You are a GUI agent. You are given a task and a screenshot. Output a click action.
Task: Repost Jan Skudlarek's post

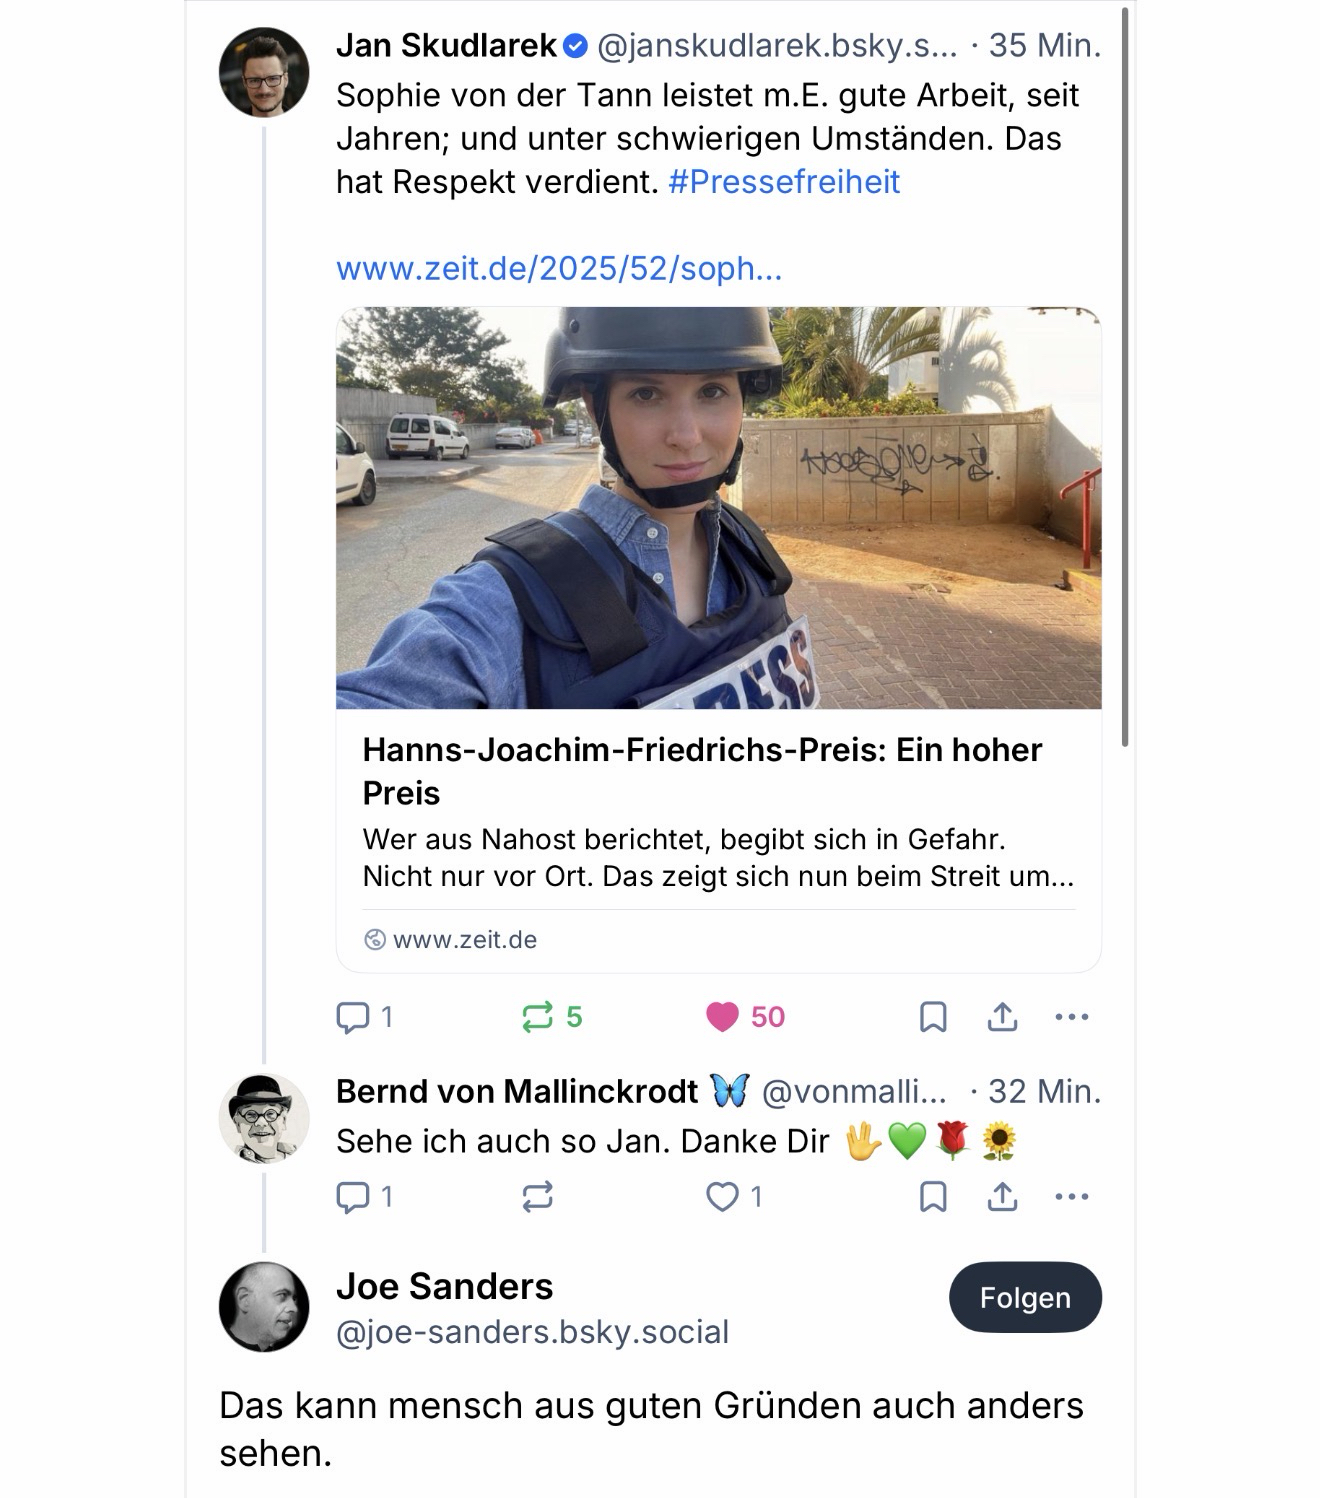click(538, 1017)
